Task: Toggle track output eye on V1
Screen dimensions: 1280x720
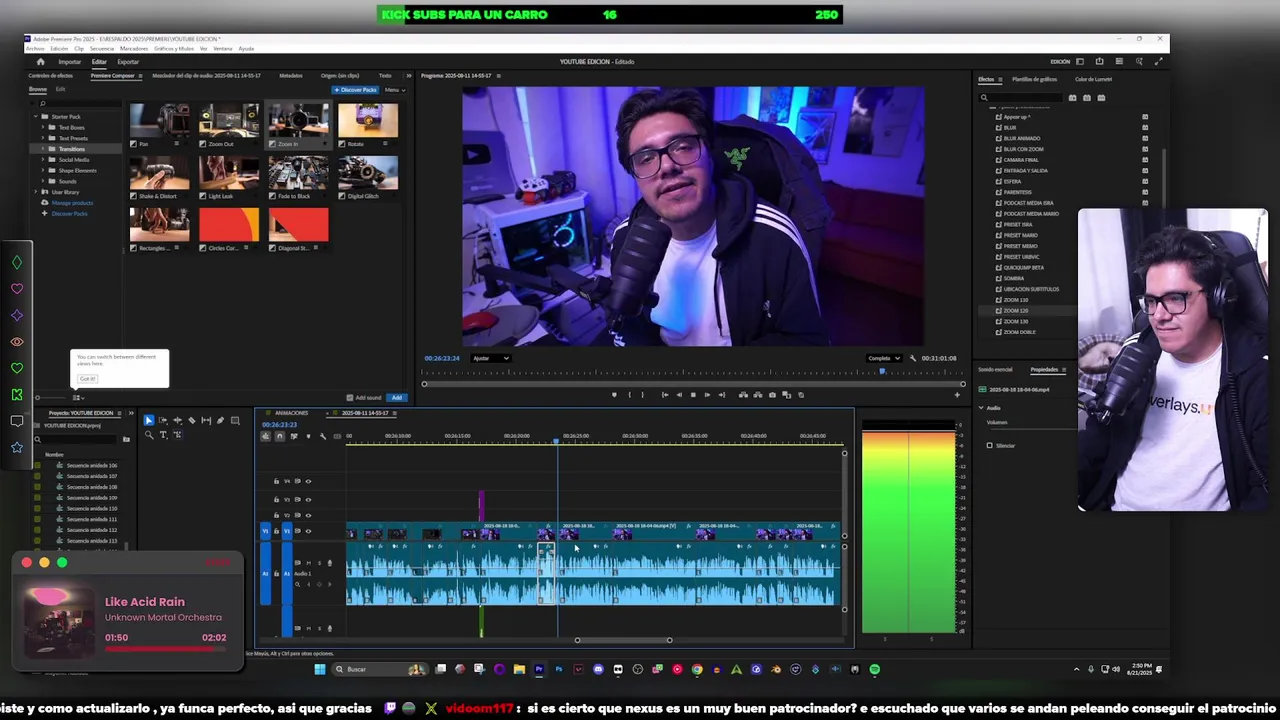Action: 308,531
